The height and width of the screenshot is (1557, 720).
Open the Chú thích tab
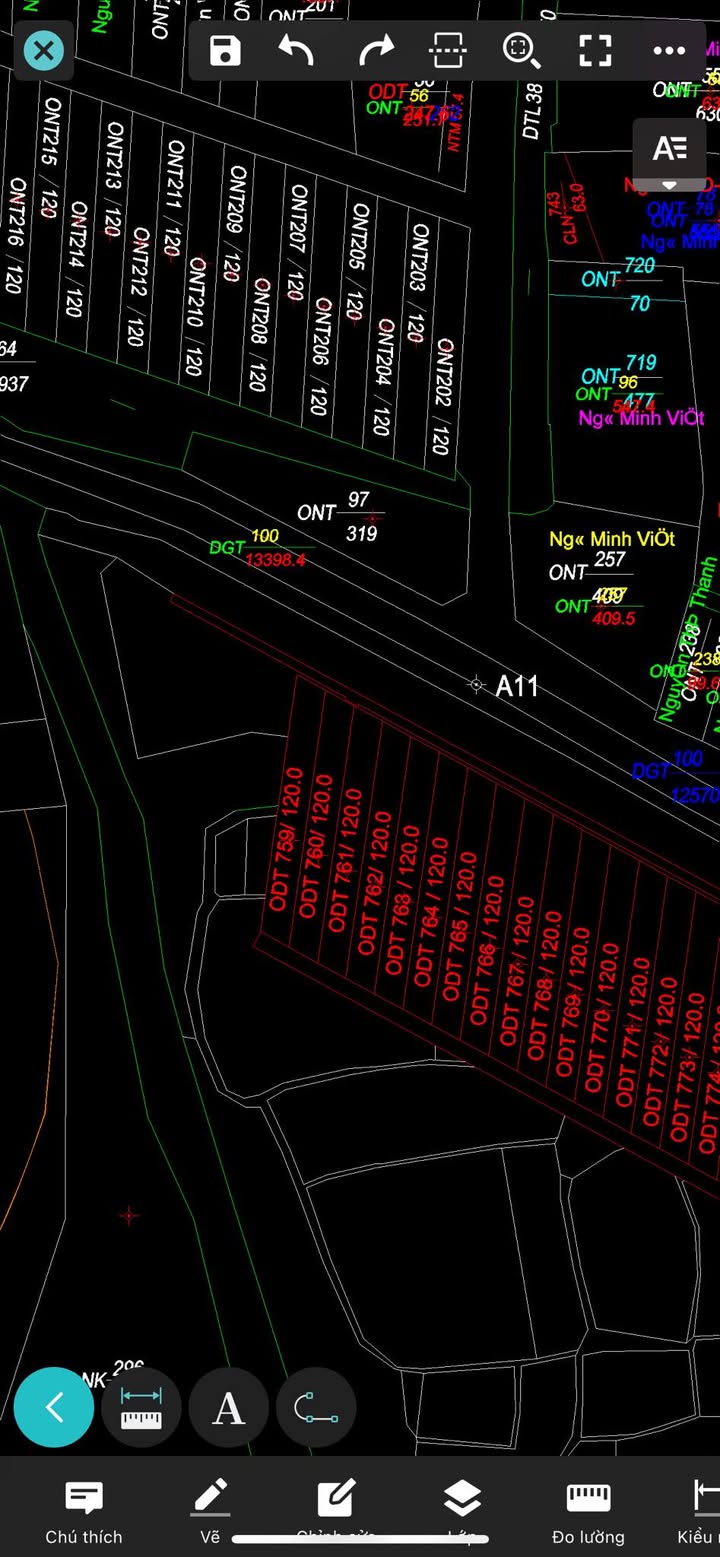click(x=84, y=1512)
